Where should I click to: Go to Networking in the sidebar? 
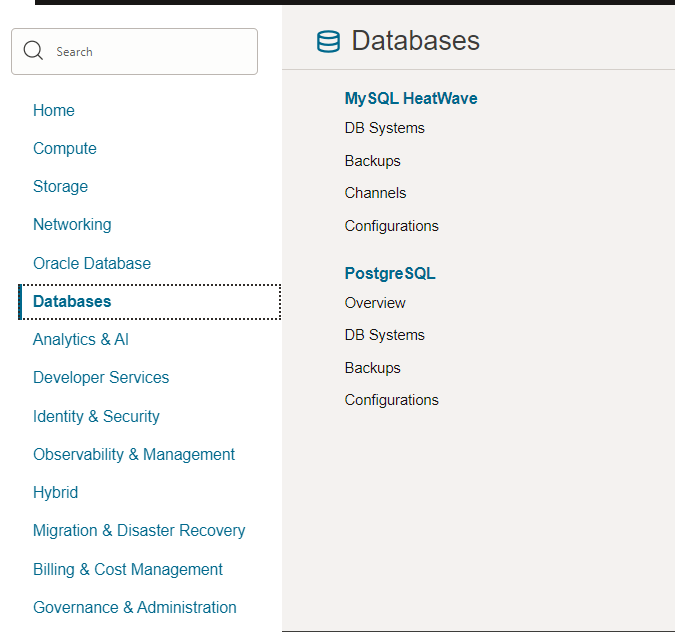click(72, 224)
